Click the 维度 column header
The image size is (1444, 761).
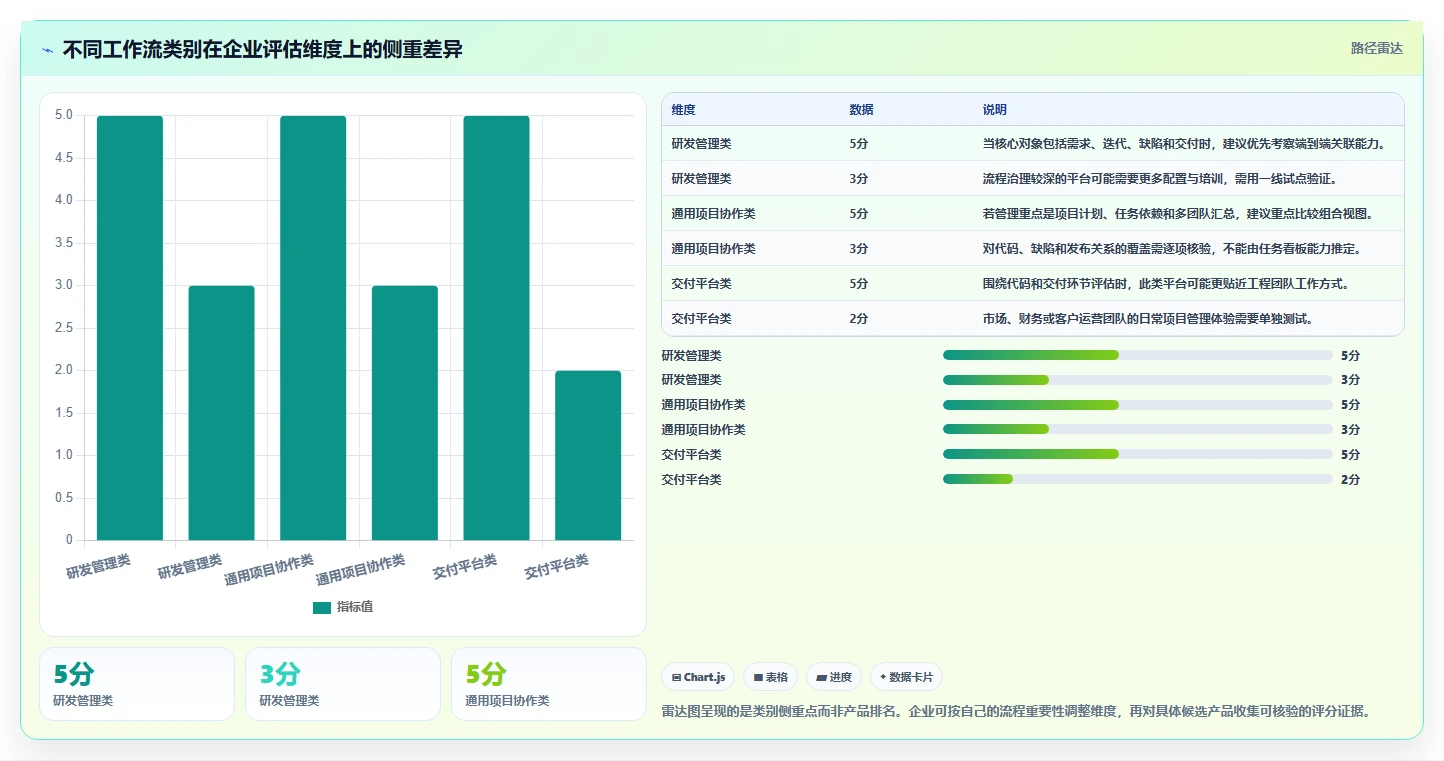point(684,110)
